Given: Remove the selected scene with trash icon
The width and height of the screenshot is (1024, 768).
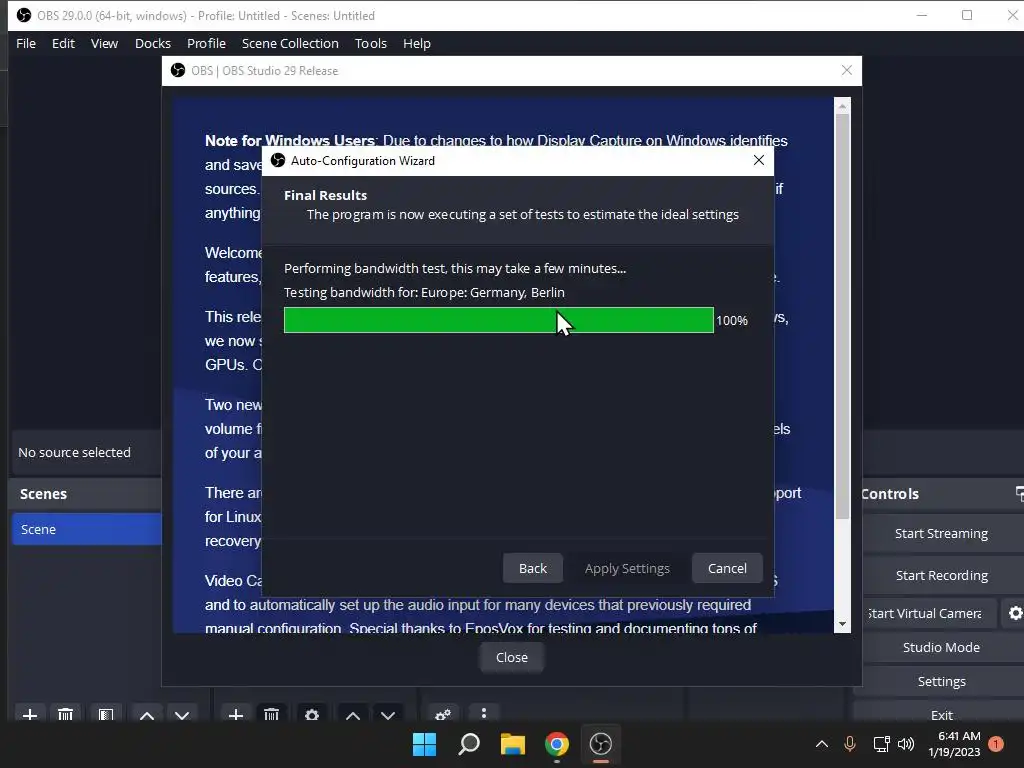Looking at the screenshot, I should 65,714.
